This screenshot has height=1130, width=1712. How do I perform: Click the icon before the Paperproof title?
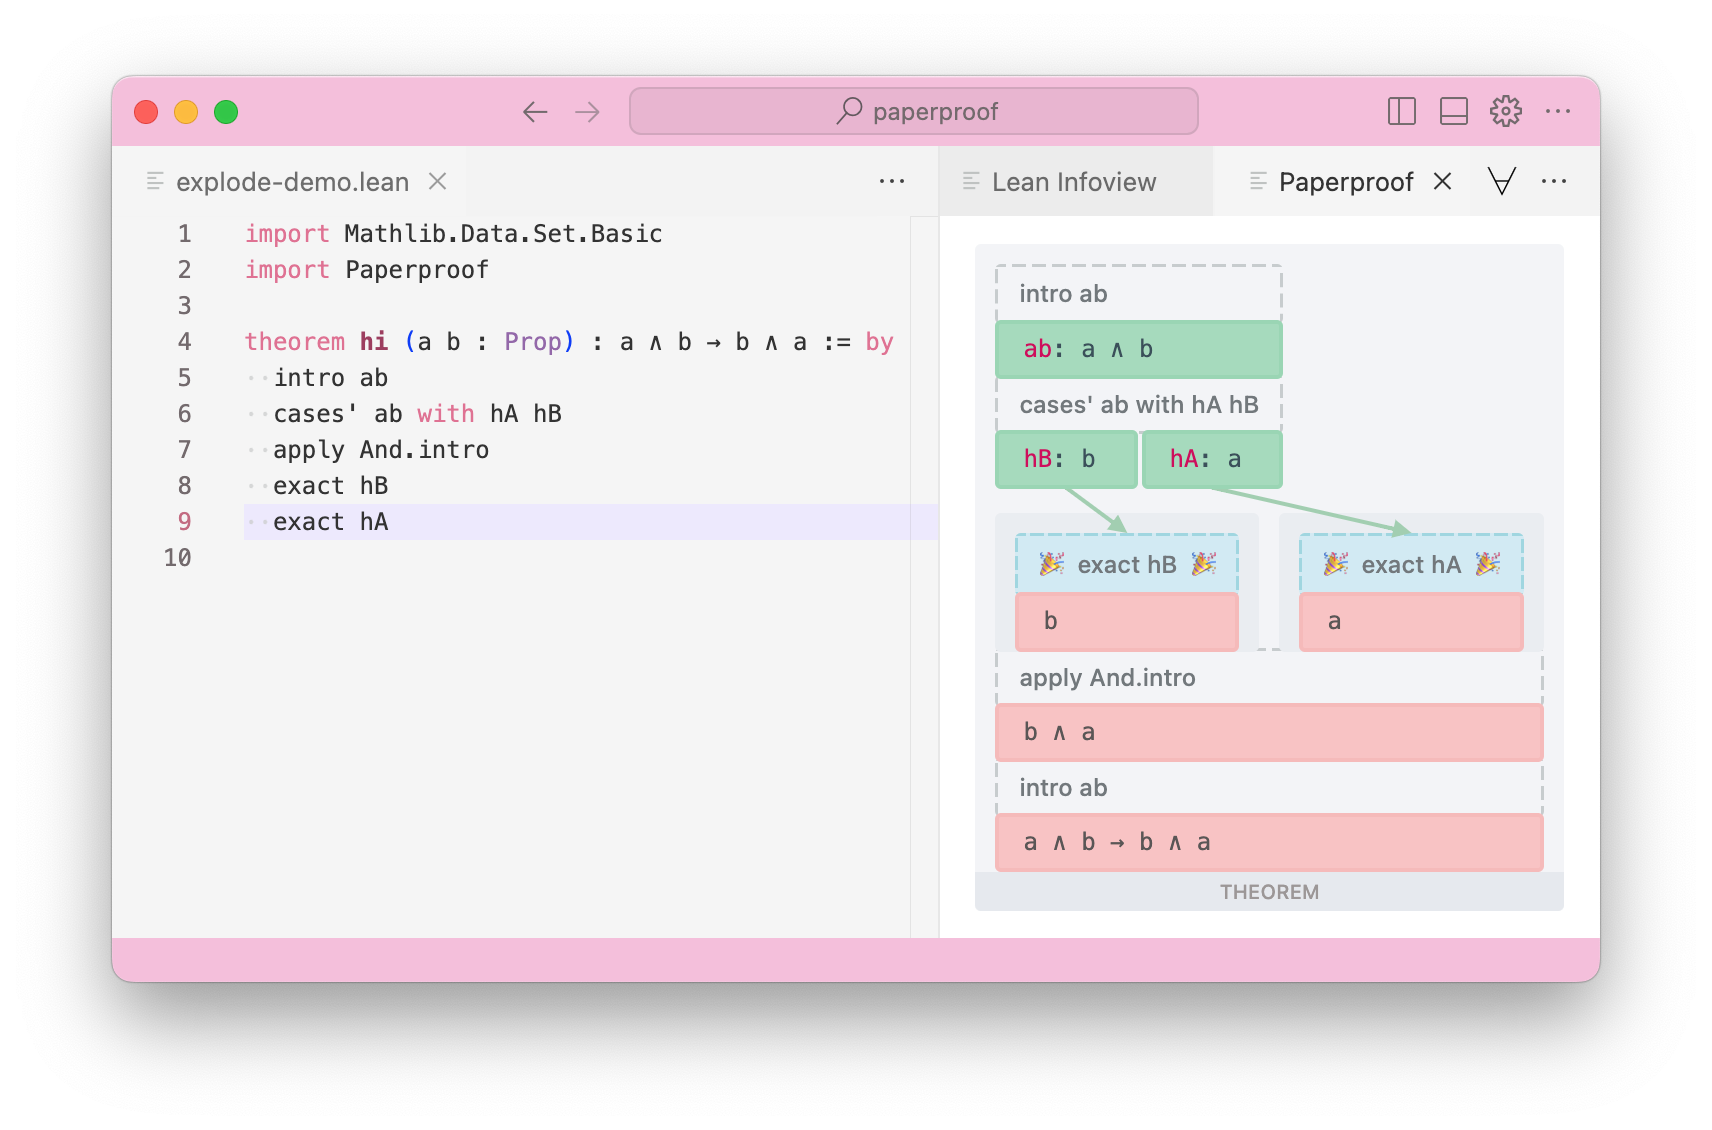tap(1258, 181)
